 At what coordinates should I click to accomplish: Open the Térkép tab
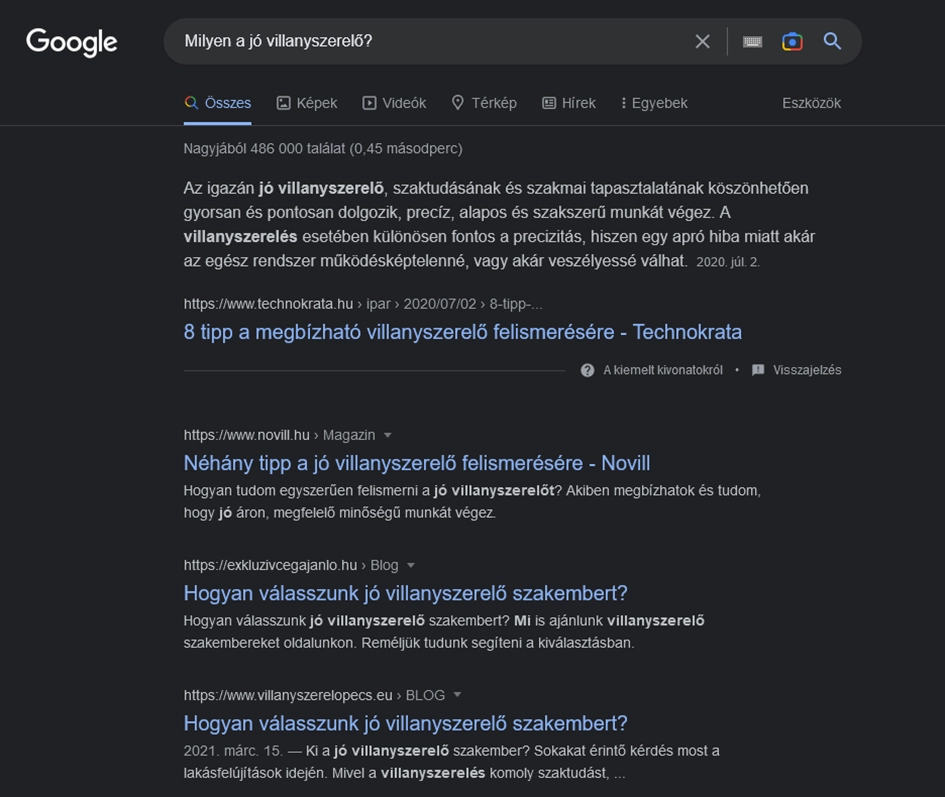tap(484, 103)
